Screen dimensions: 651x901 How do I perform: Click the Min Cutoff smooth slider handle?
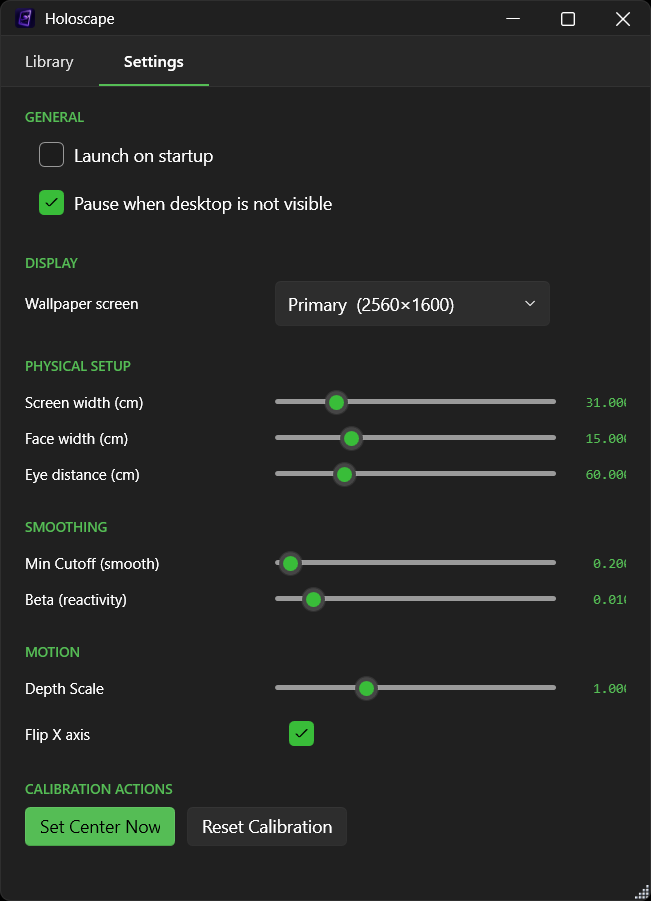coord(290,563)
